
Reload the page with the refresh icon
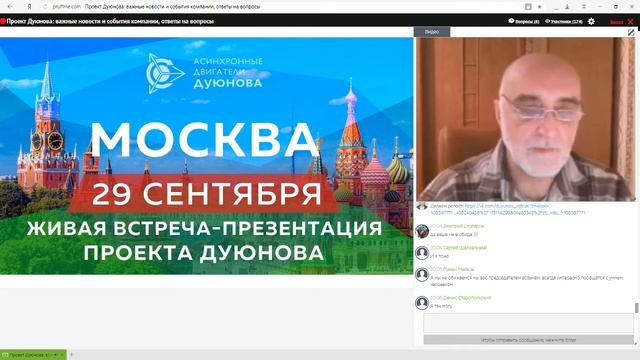45,7
